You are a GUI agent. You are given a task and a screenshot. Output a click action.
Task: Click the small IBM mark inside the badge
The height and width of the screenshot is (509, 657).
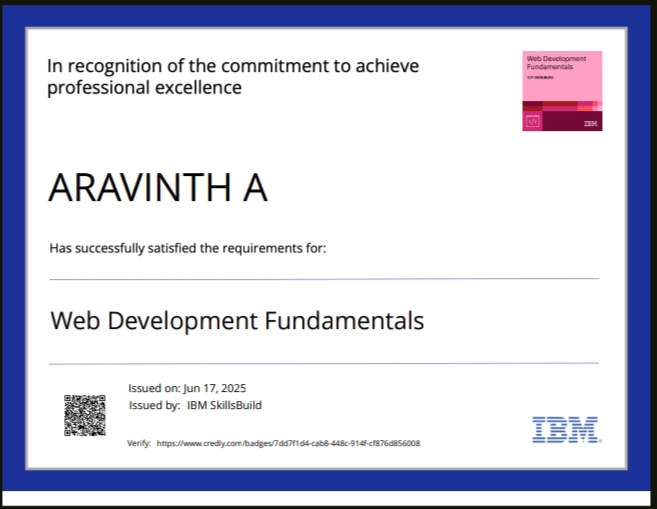click(590, 123)
